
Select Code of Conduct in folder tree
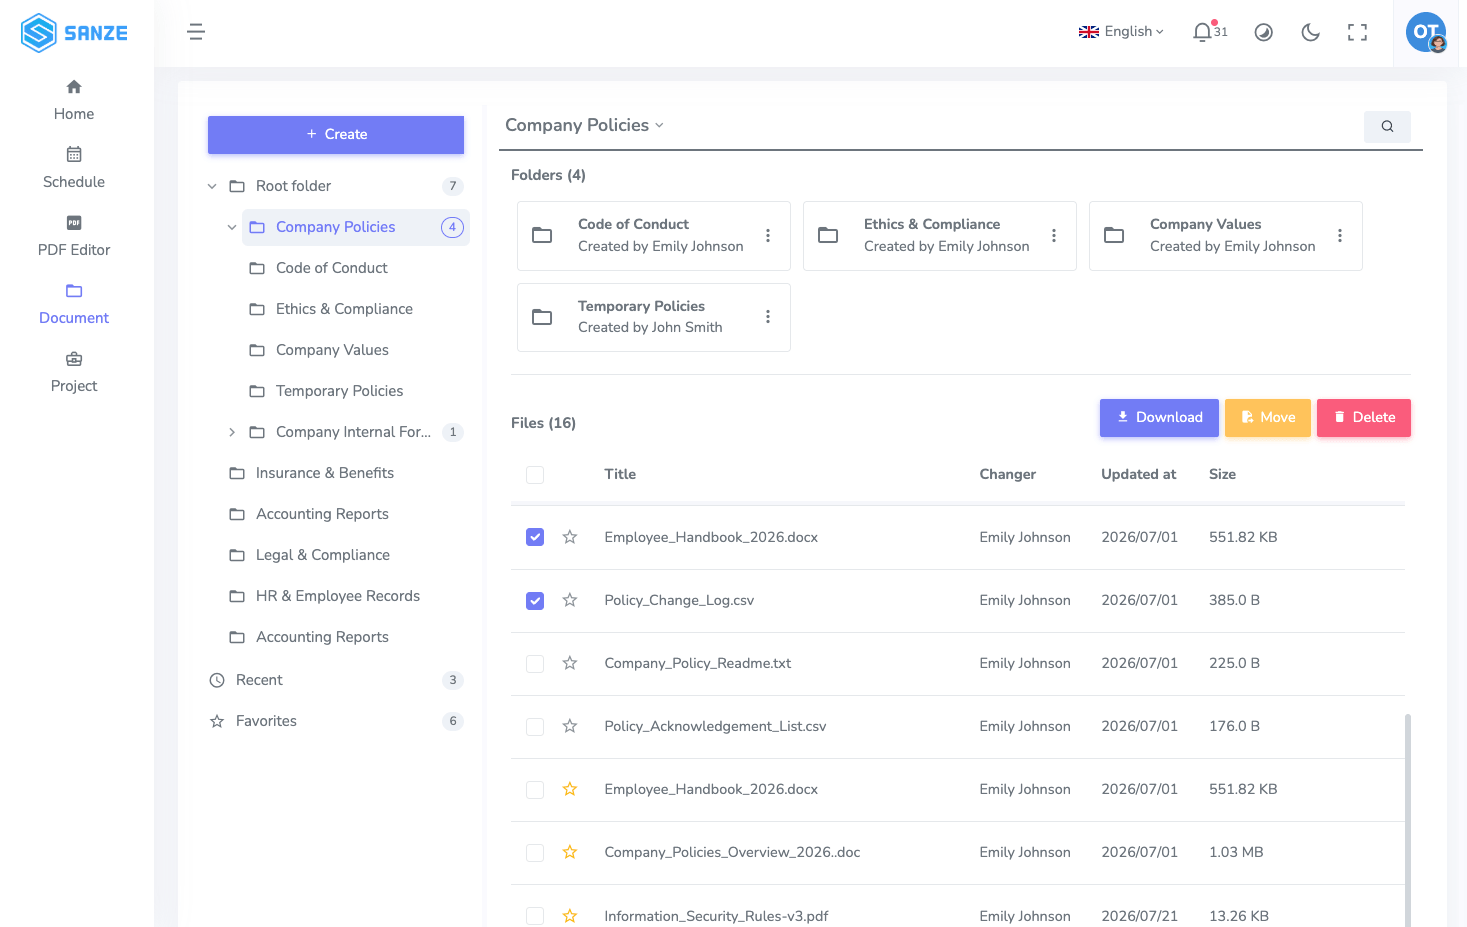331,268
